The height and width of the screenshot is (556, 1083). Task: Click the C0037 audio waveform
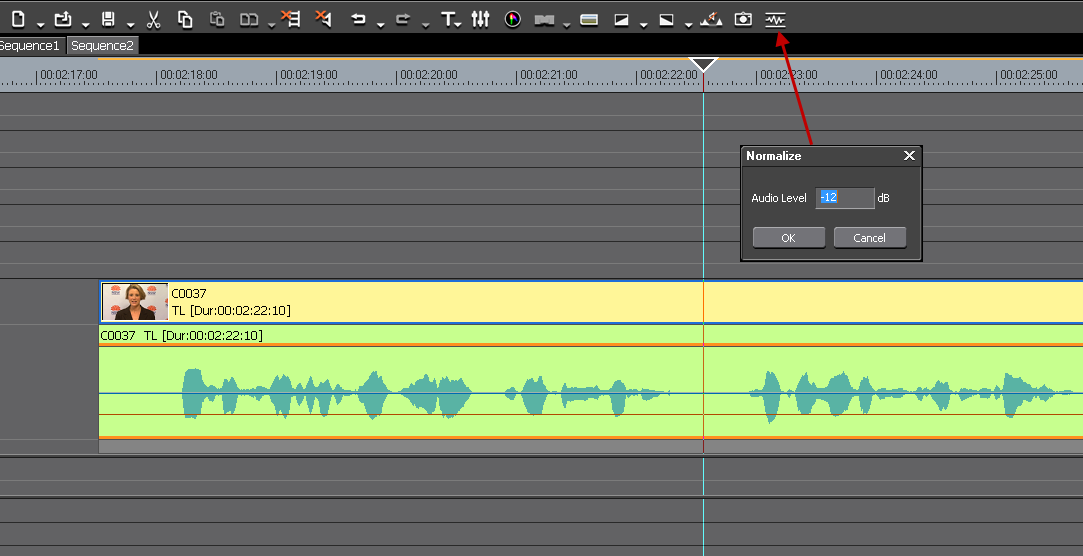[591, 392]
